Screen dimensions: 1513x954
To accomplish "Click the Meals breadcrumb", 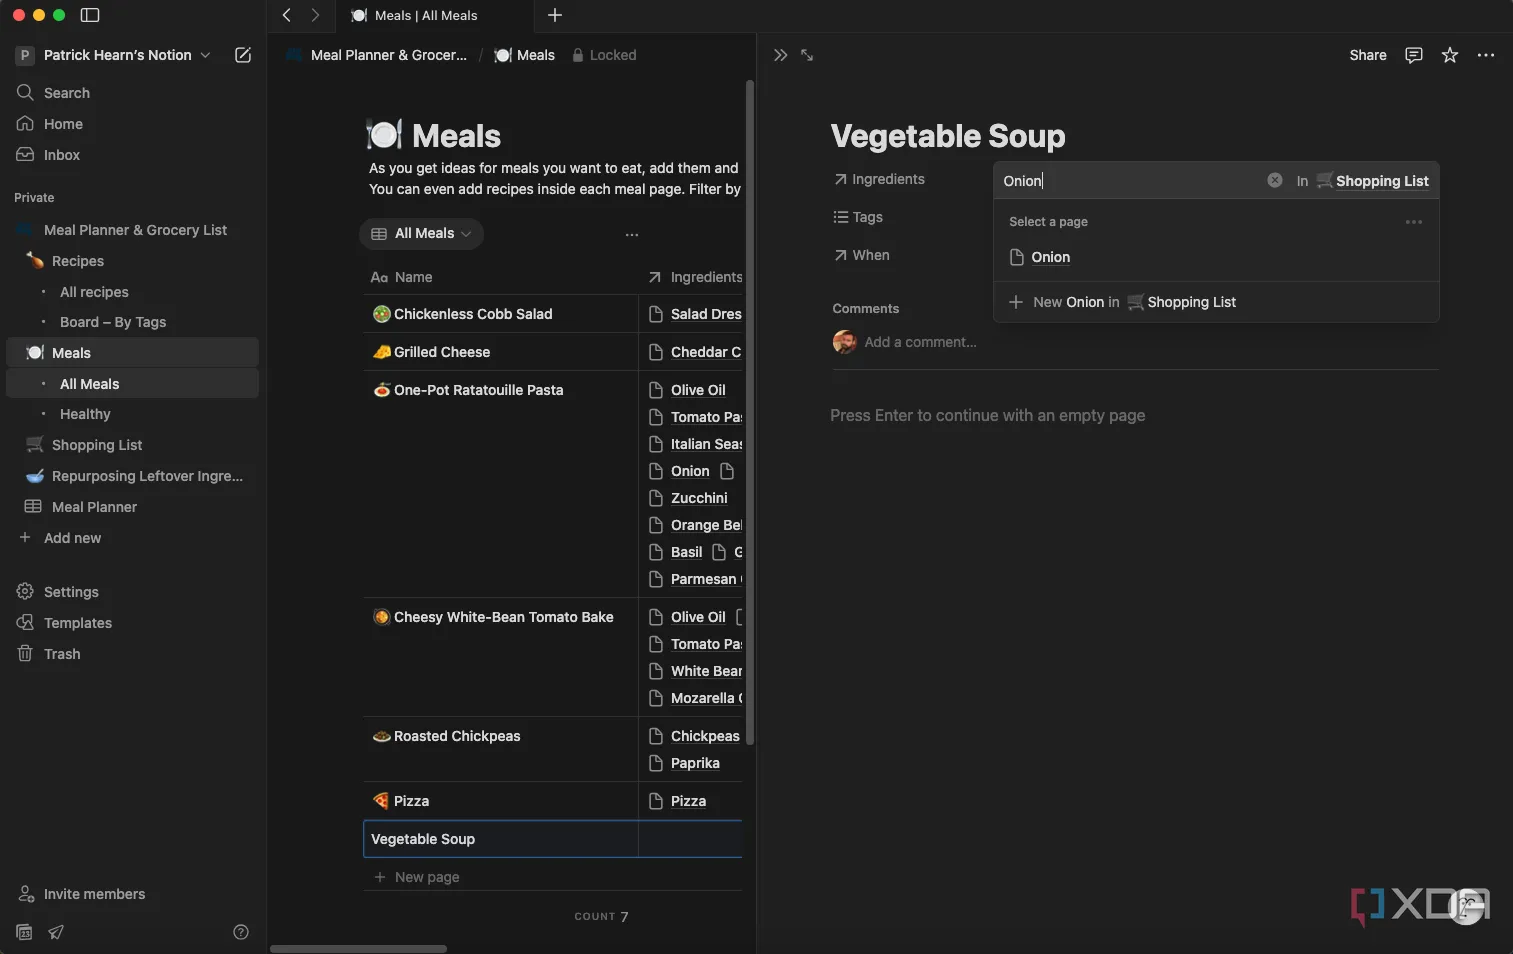I will tap(525, 55).
